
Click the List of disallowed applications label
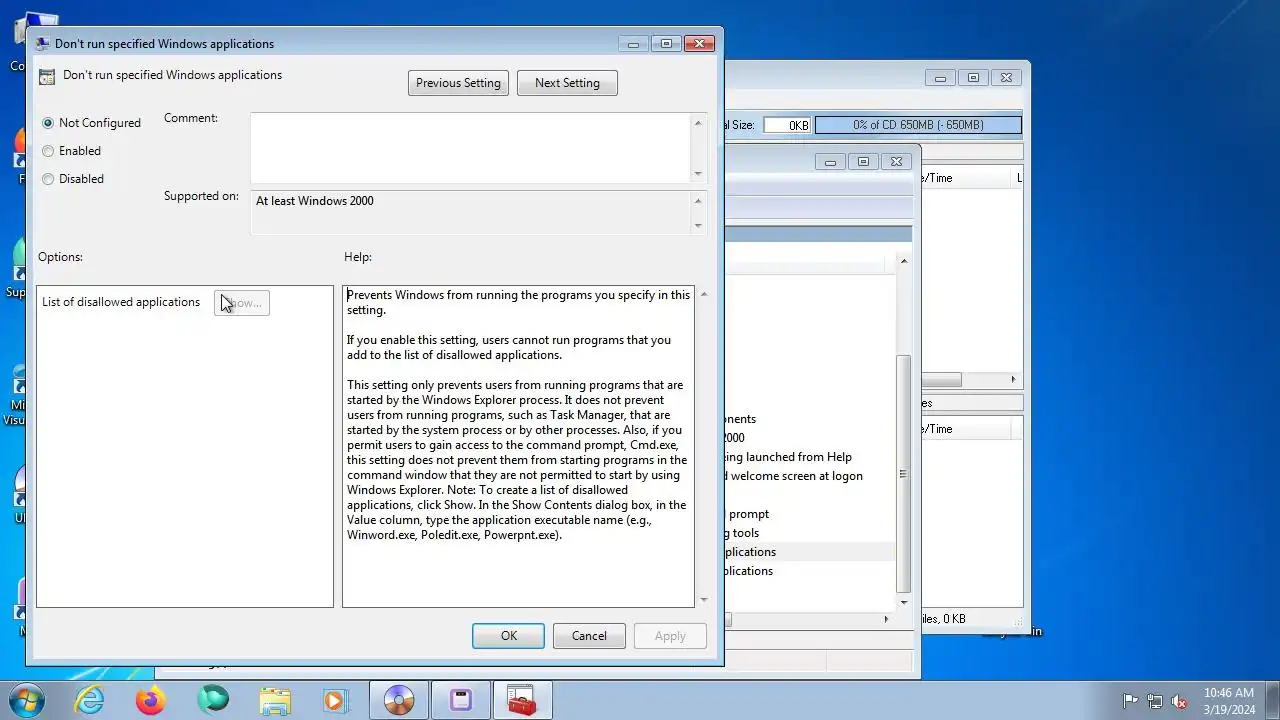pyautogui.click(x=121, y=302)
